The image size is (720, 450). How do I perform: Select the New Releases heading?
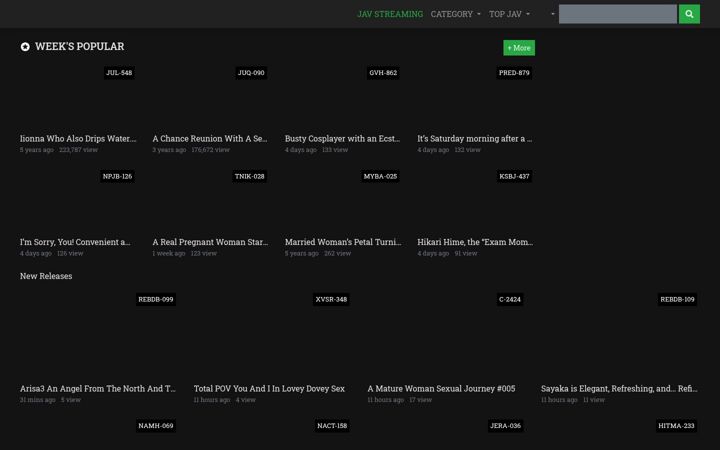46,276
